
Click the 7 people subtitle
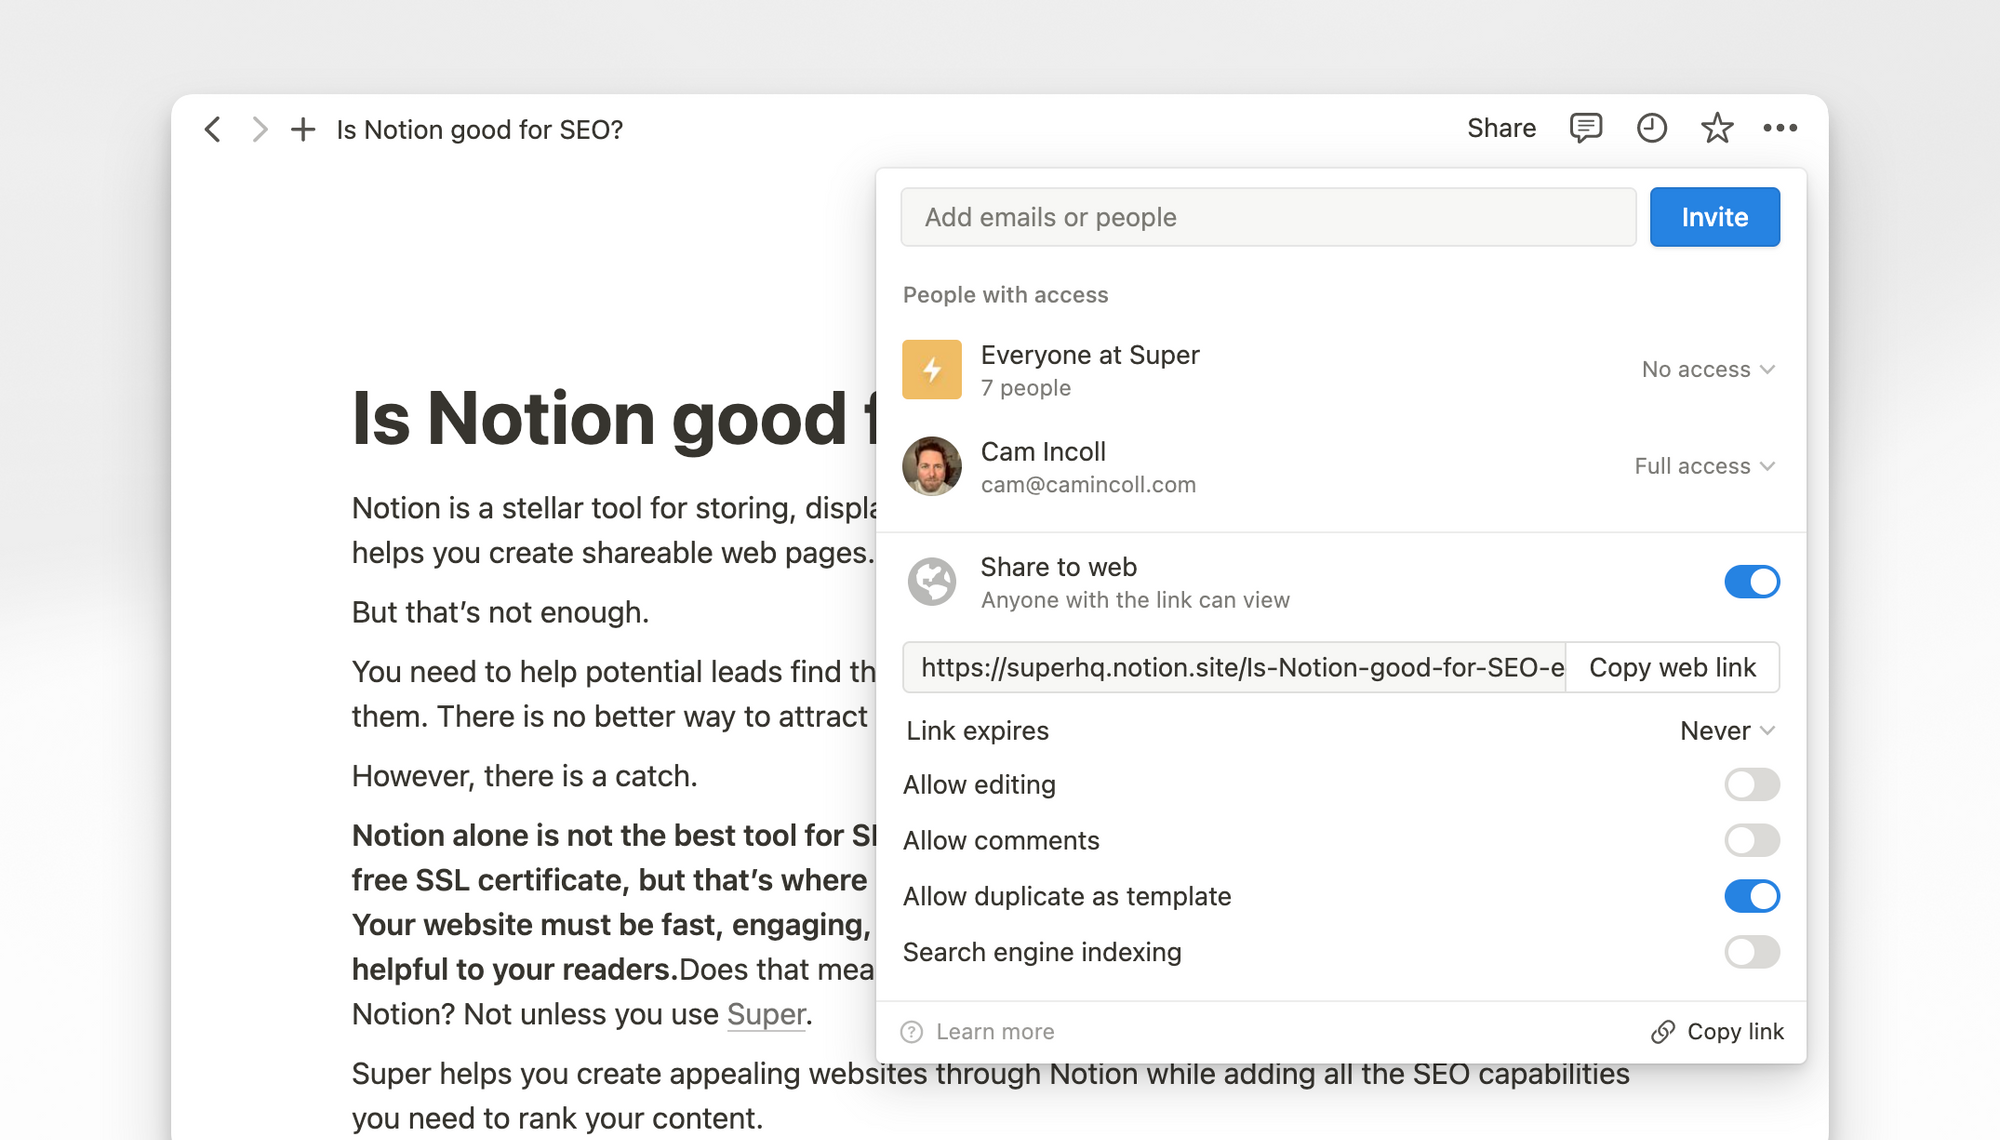(1026, 388)
